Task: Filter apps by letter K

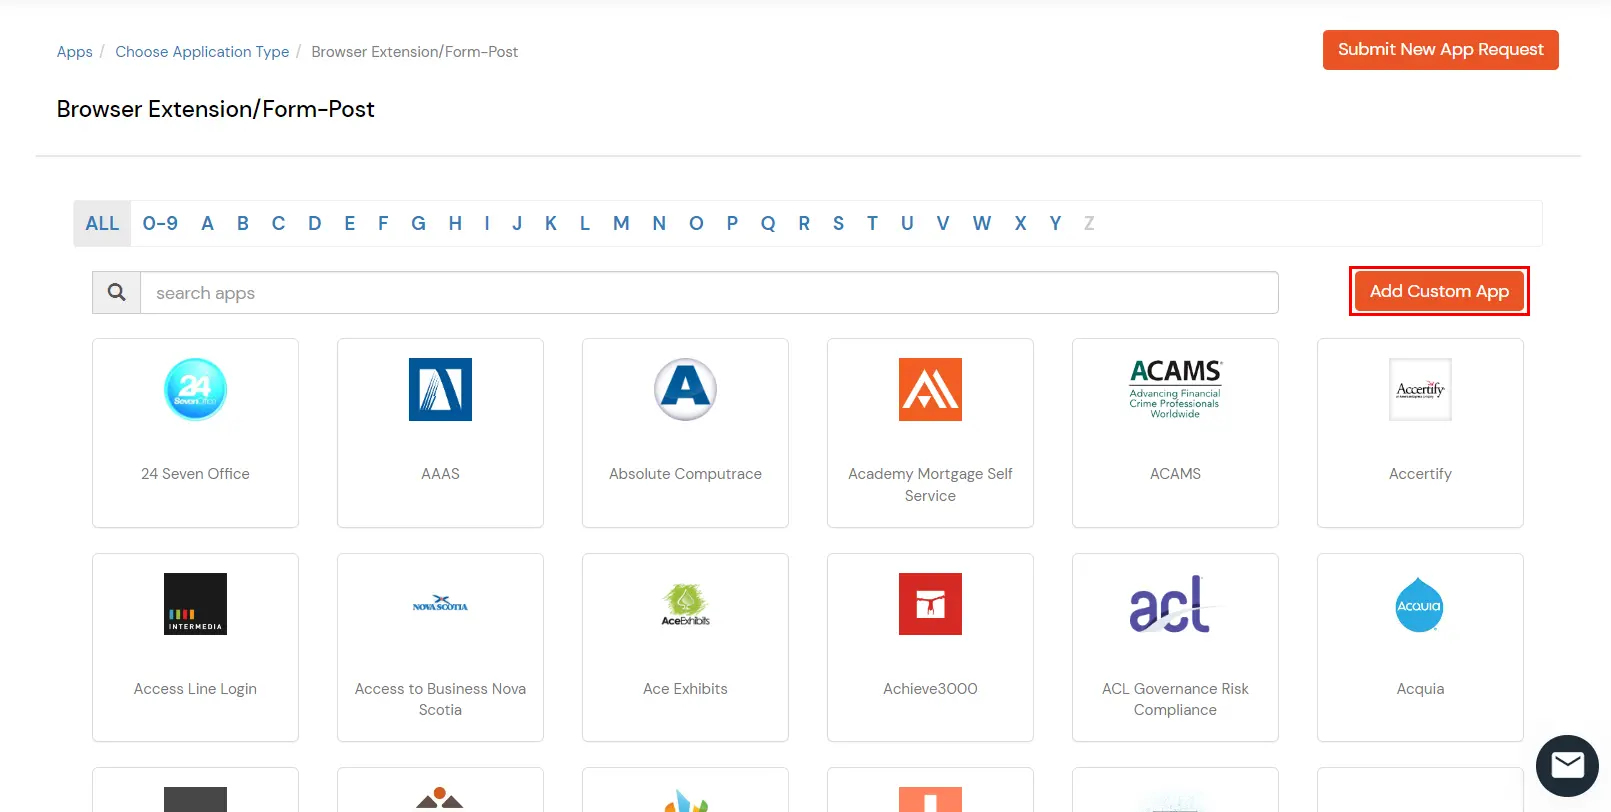Action: pyautogui.click(x=551, y=223)
